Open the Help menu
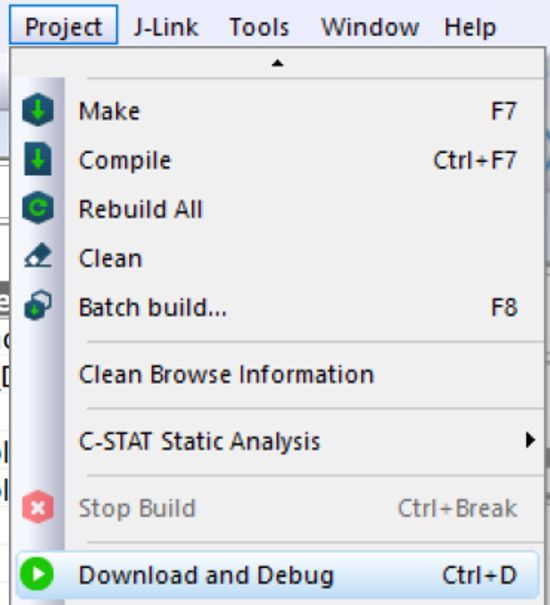 470,27
